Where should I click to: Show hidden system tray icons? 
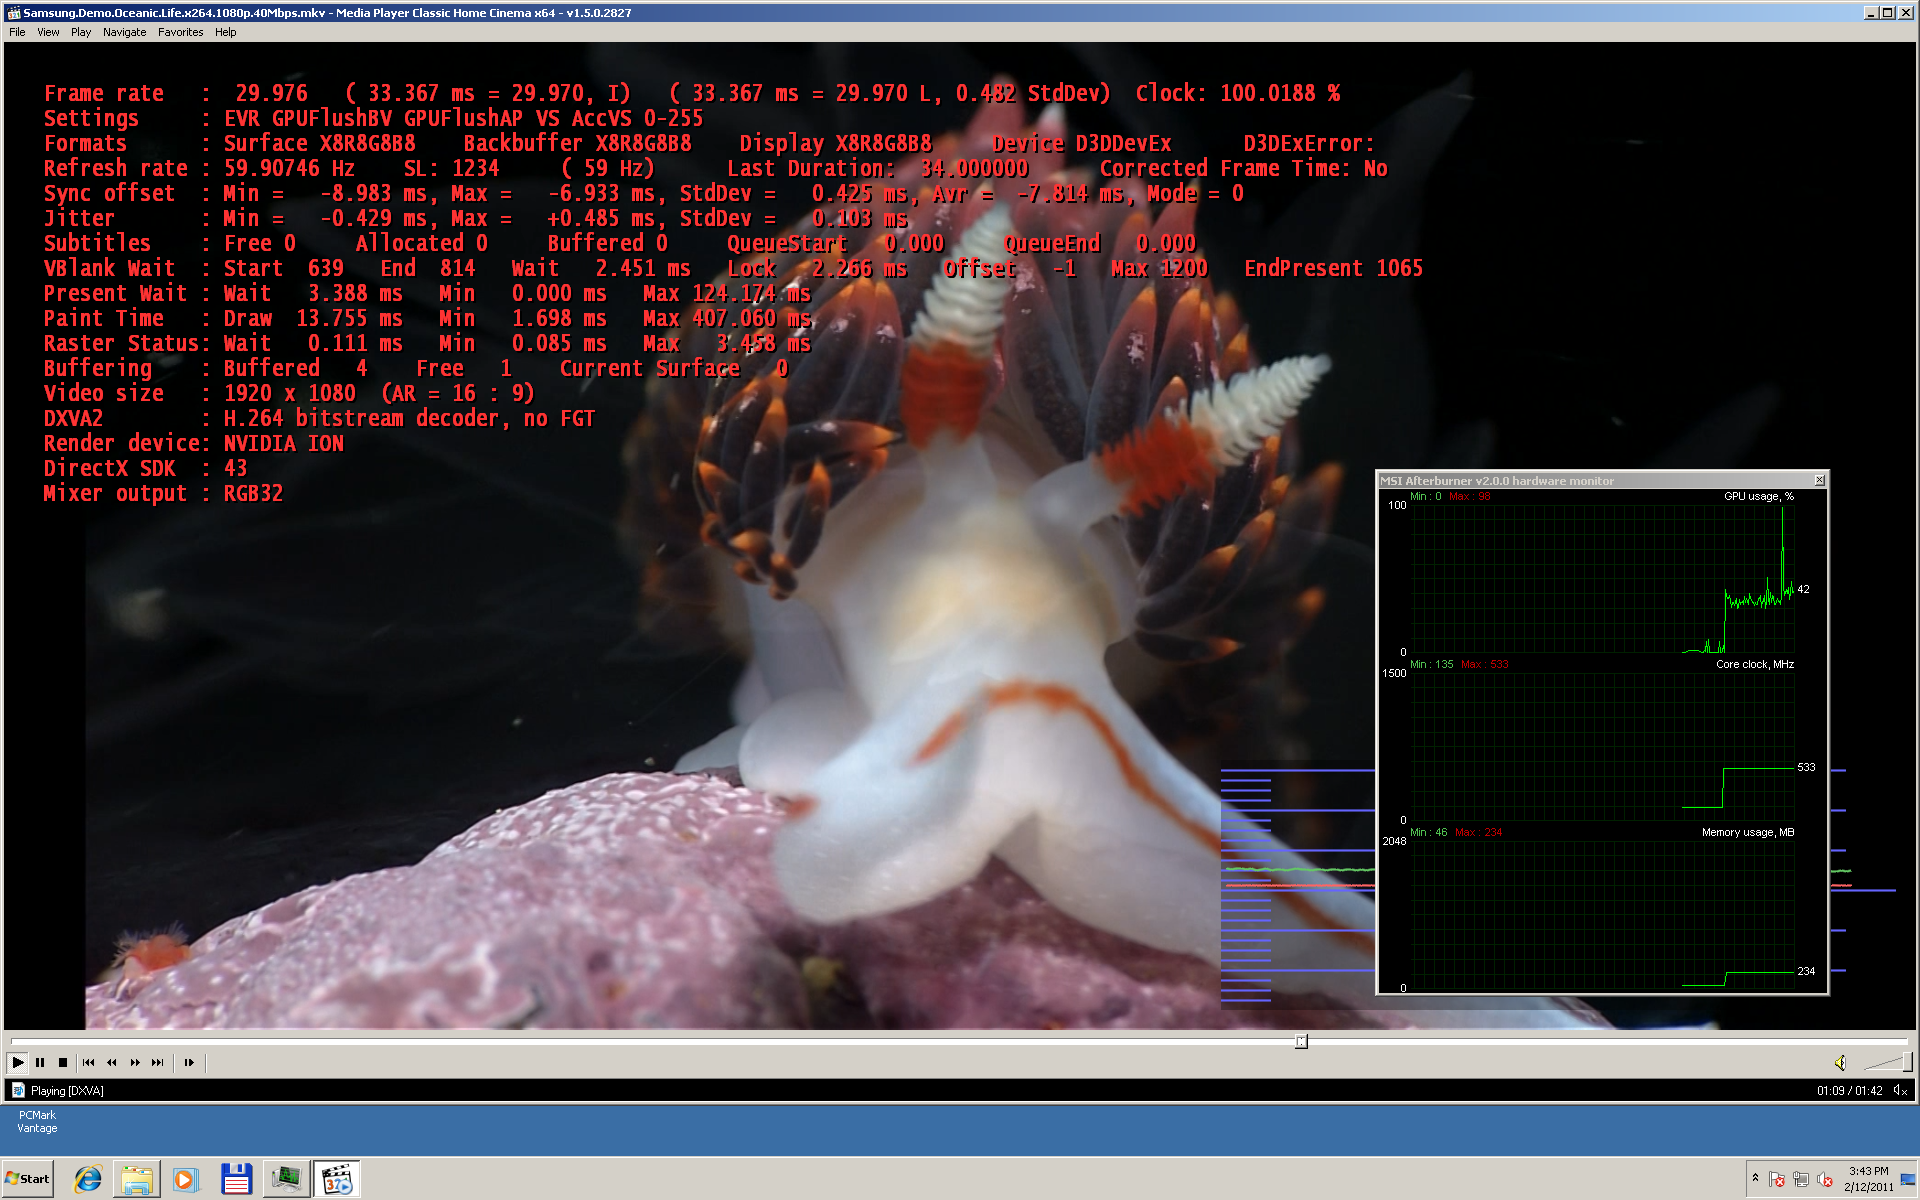[x=1755, y=1179]
